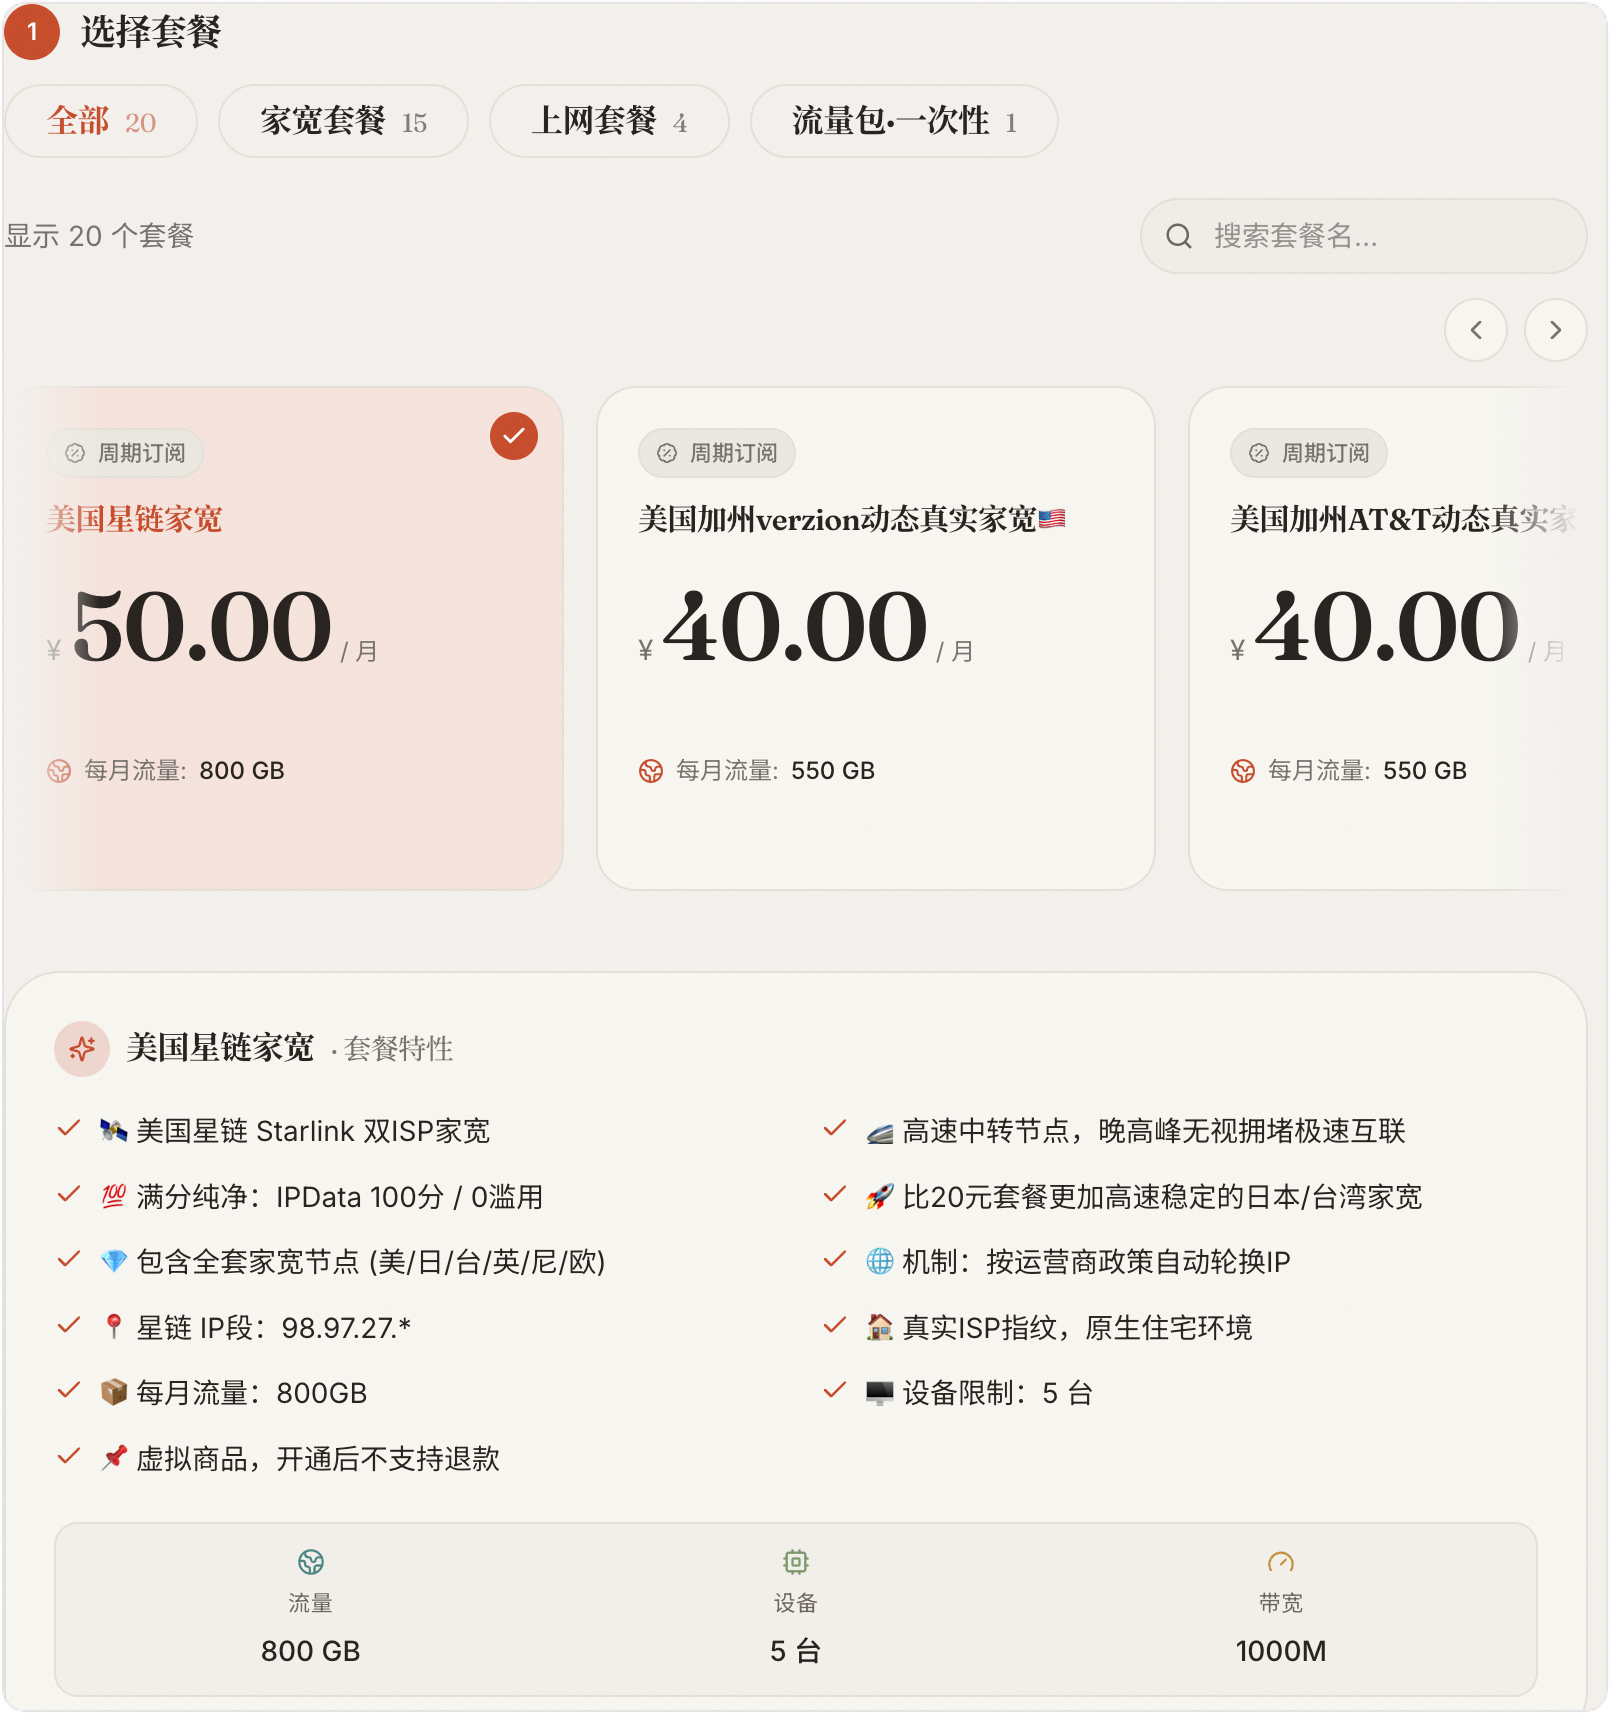Focus the 搜索套餐名 search field
Screen dimensions: 1610x1714
1363,236
